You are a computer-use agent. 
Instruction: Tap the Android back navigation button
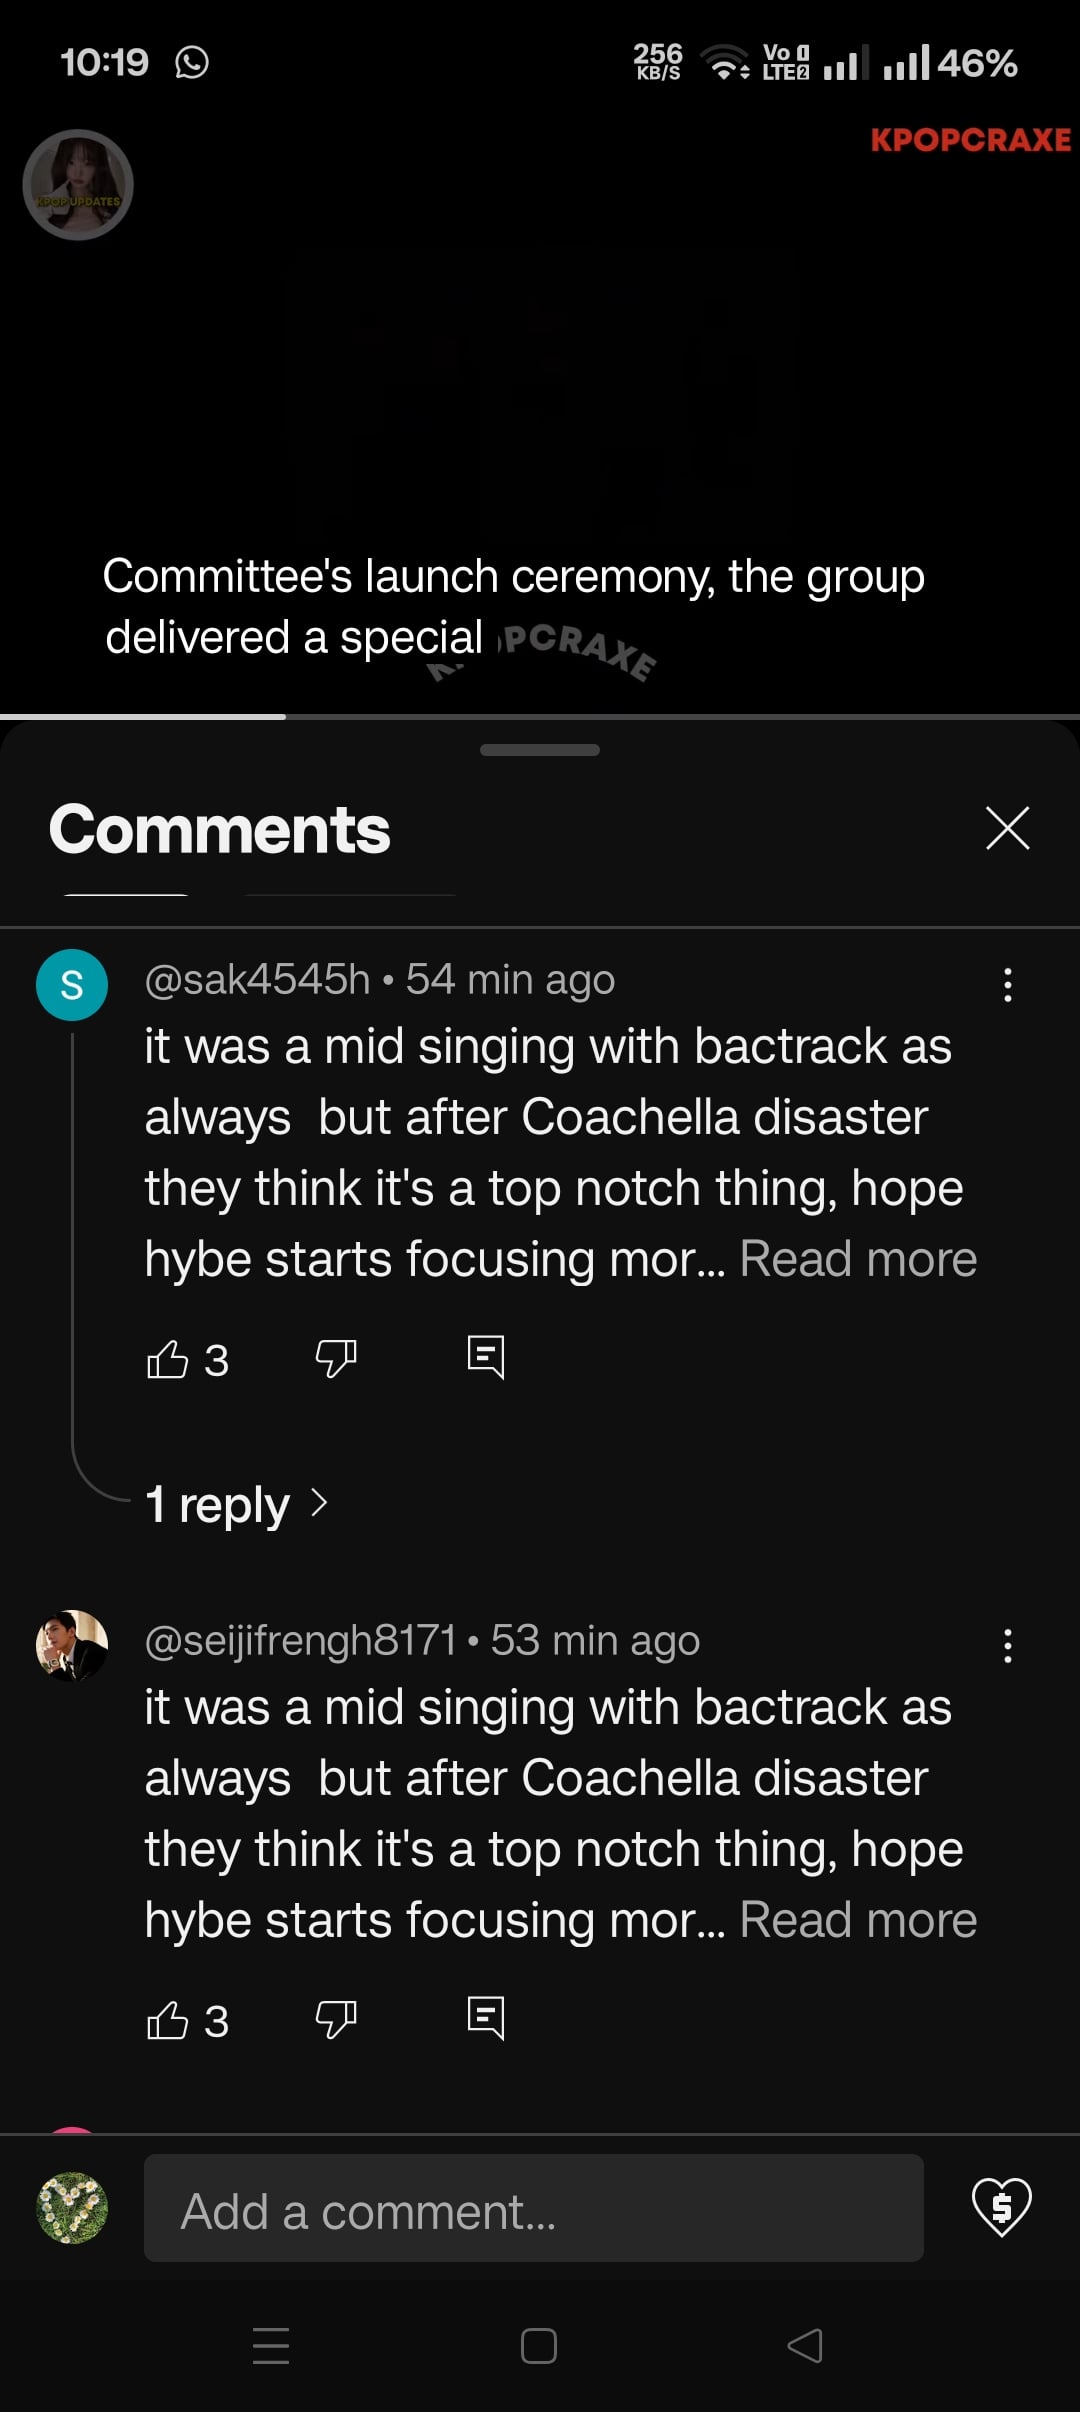[805, 2346]
